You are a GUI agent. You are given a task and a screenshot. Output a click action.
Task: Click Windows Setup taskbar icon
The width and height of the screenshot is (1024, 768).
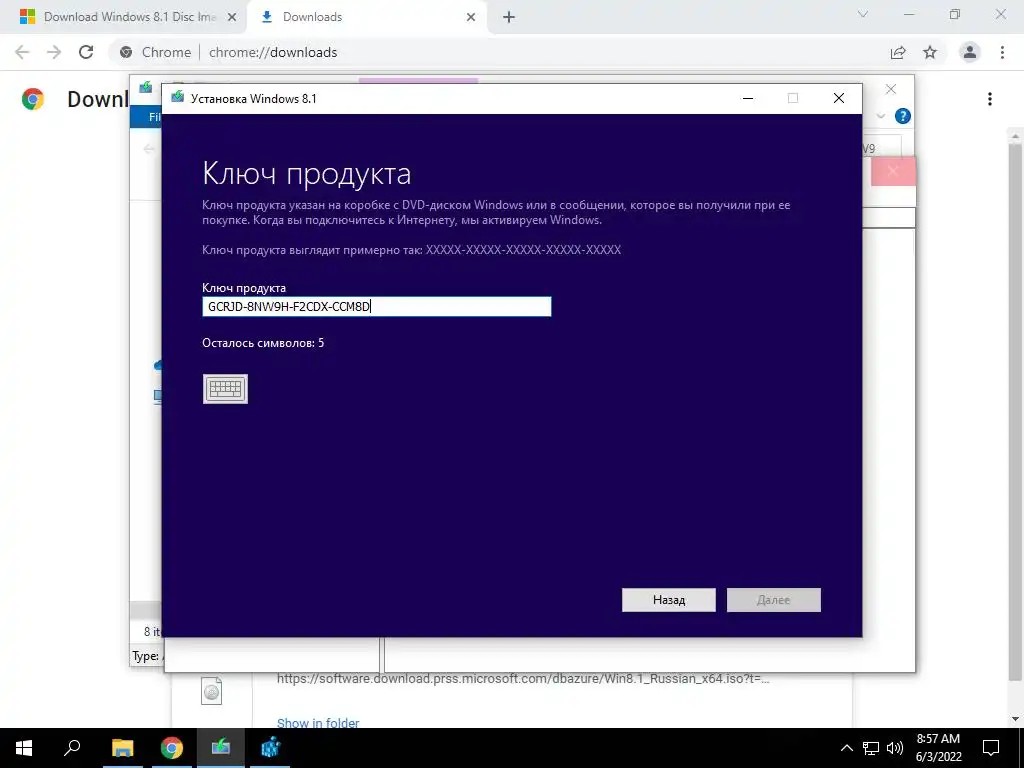[x=221, y=748]
